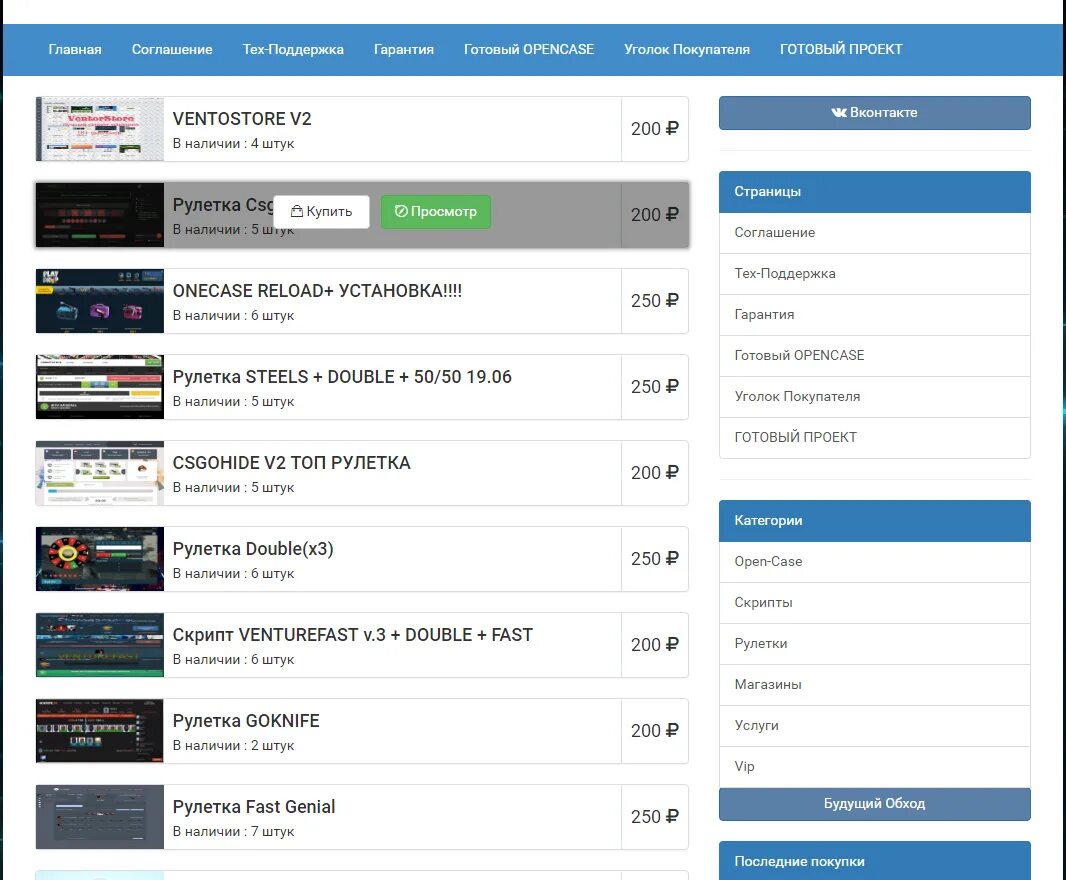Open Рулетка GOKNIFE product thumbnail

pos(100,731)
